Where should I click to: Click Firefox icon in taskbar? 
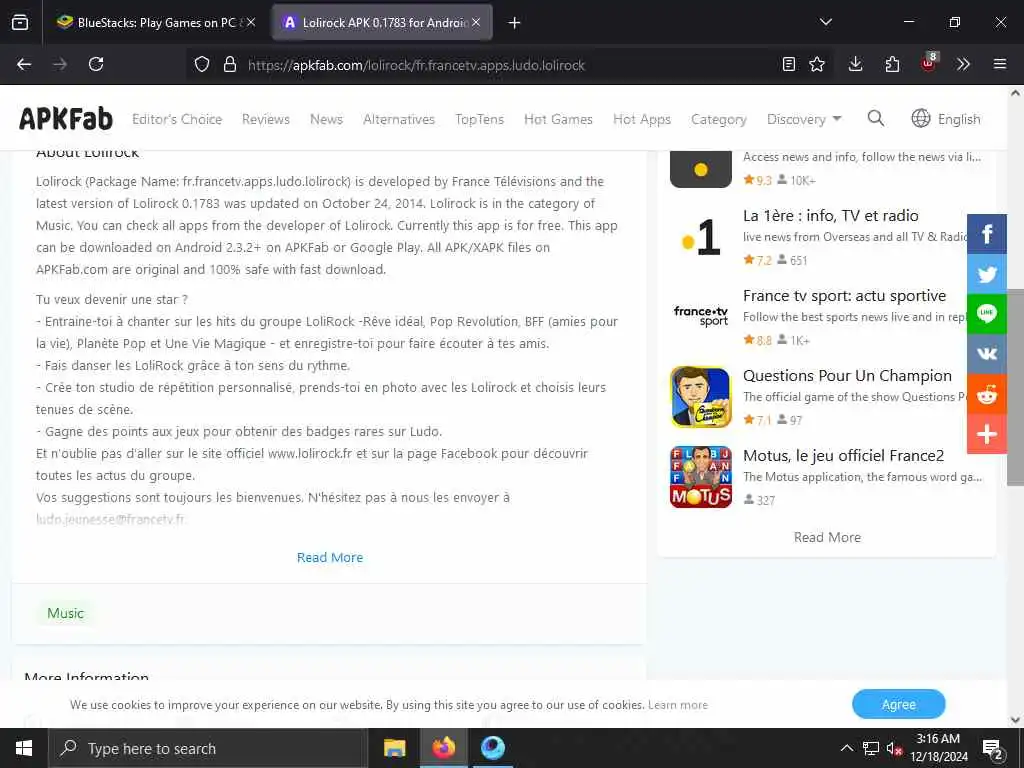tap(443, 748)
